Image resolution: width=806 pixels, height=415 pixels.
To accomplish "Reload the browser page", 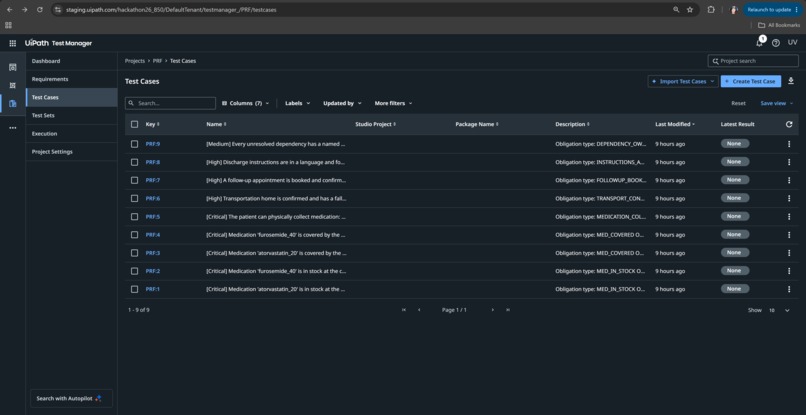I will (x=40, y=9).
